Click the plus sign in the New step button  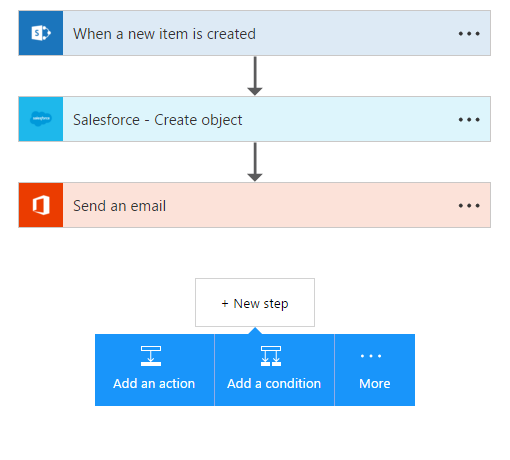tap(225, 303)
